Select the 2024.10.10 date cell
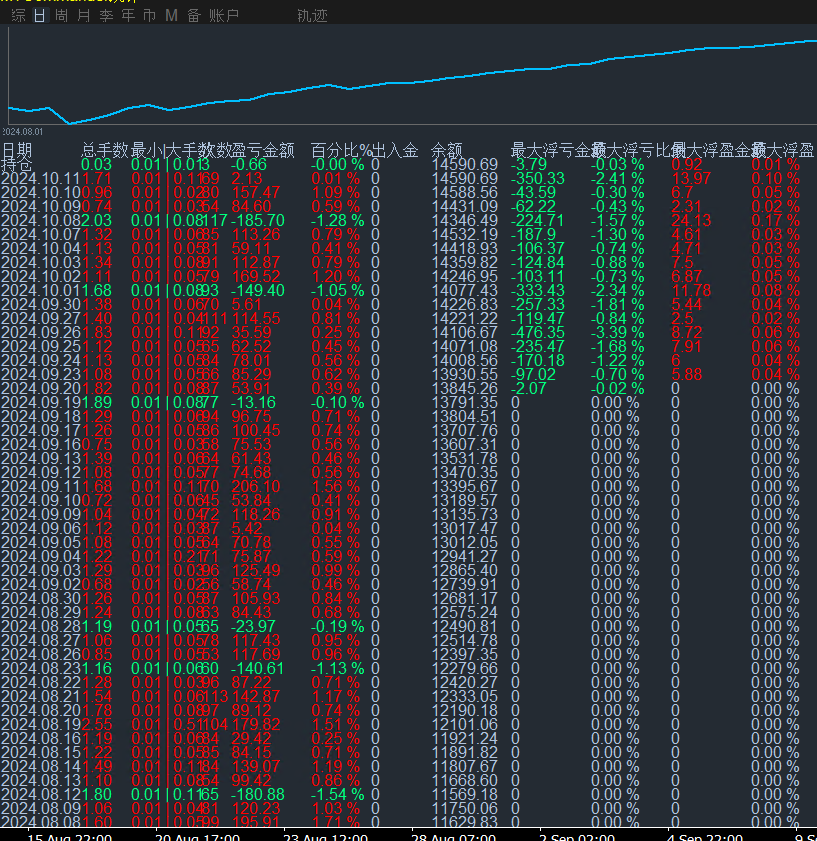 41,193
